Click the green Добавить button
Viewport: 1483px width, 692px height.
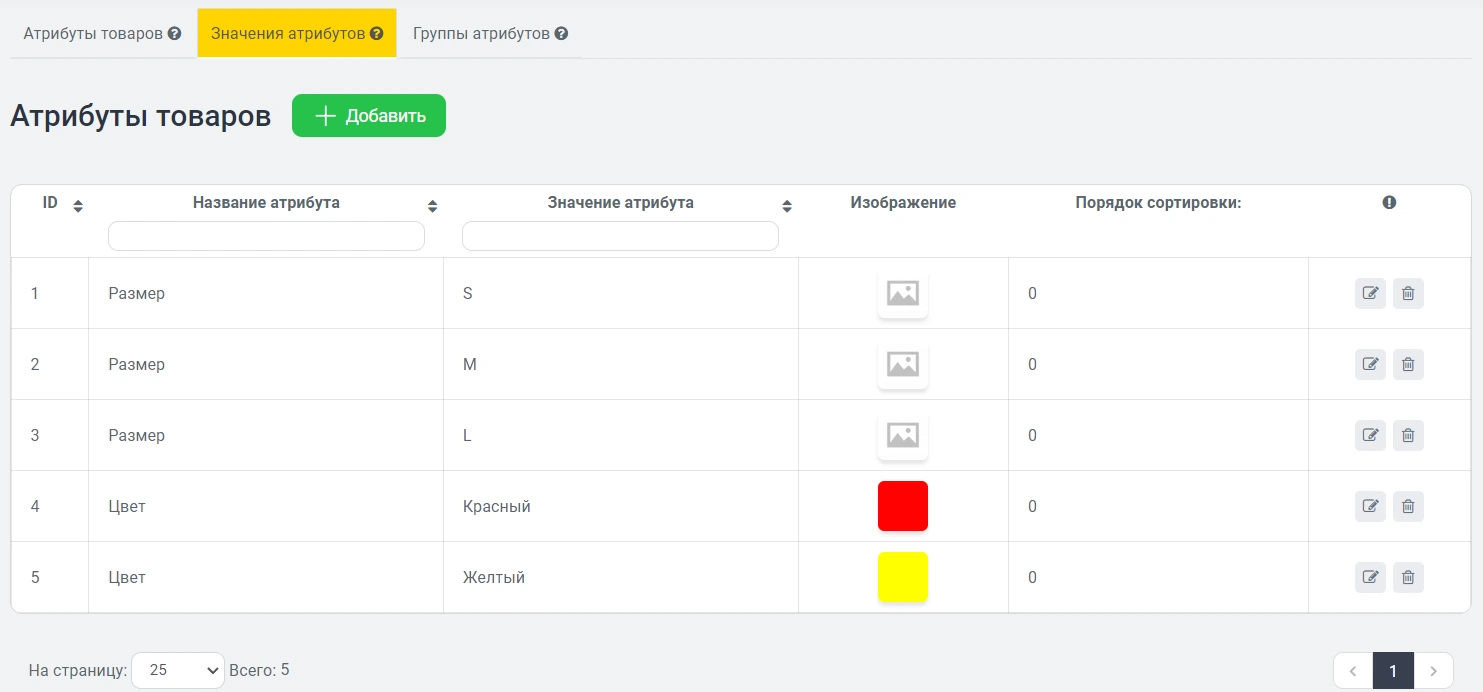369,116
